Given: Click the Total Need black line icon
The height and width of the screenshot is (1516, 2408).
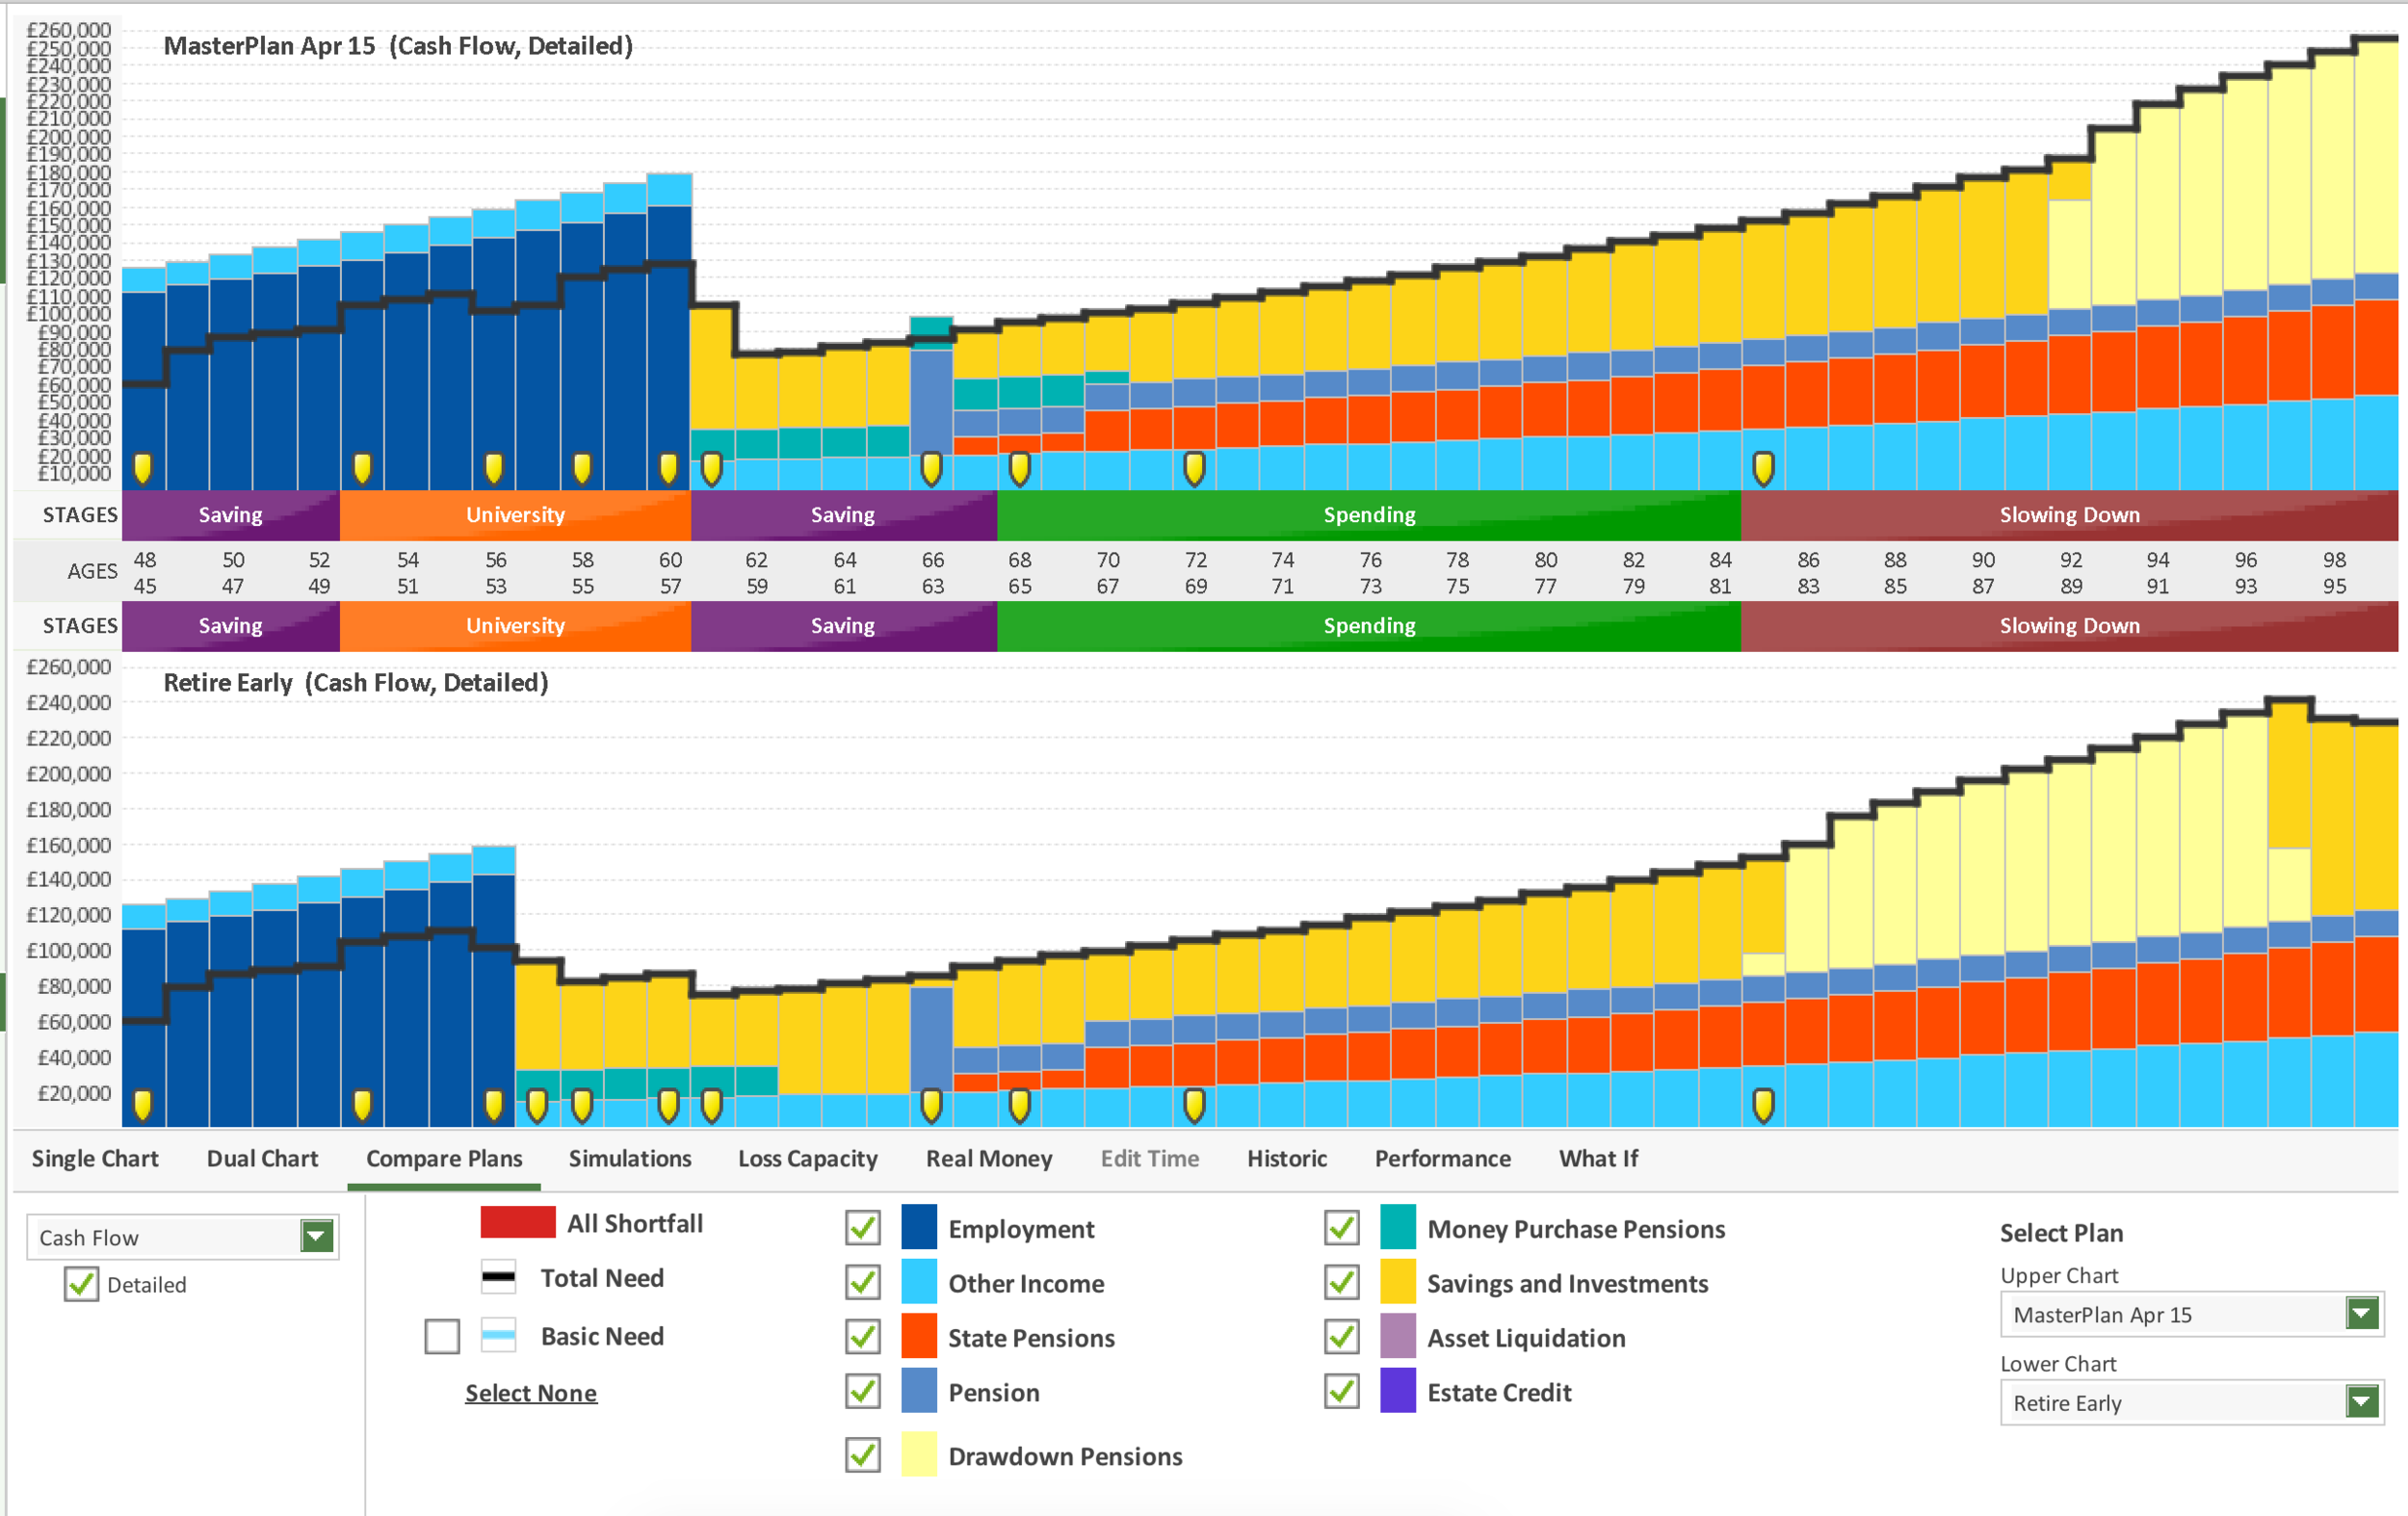Looking at the screenshot, I should (x=498, y=1277).
